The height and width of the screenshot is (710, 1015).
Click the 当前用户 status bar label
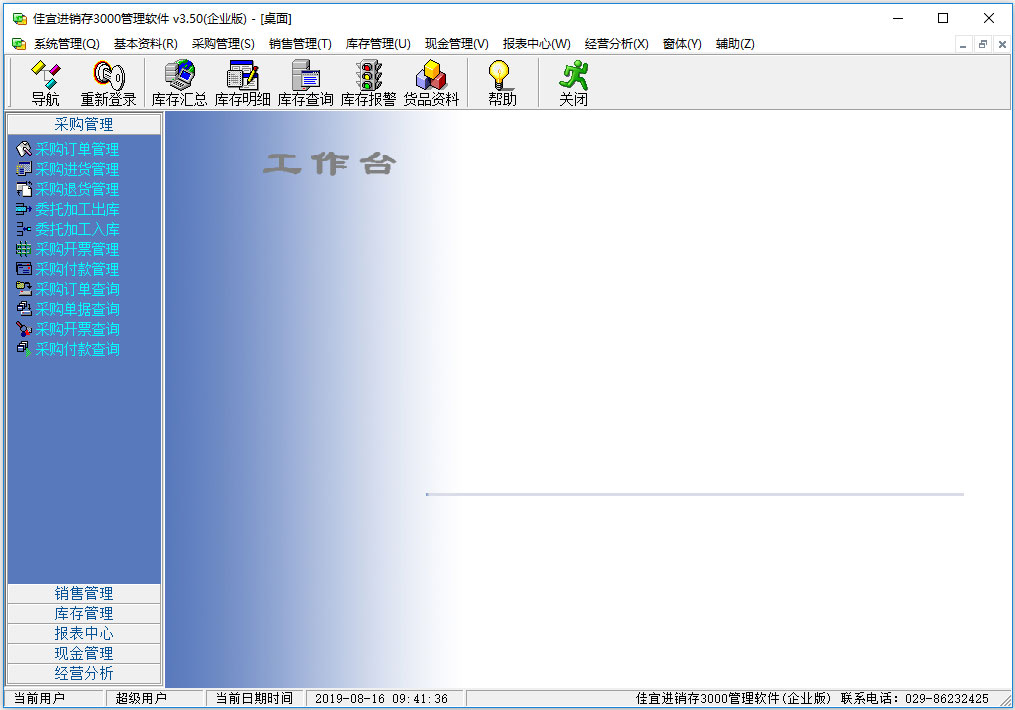39,698
